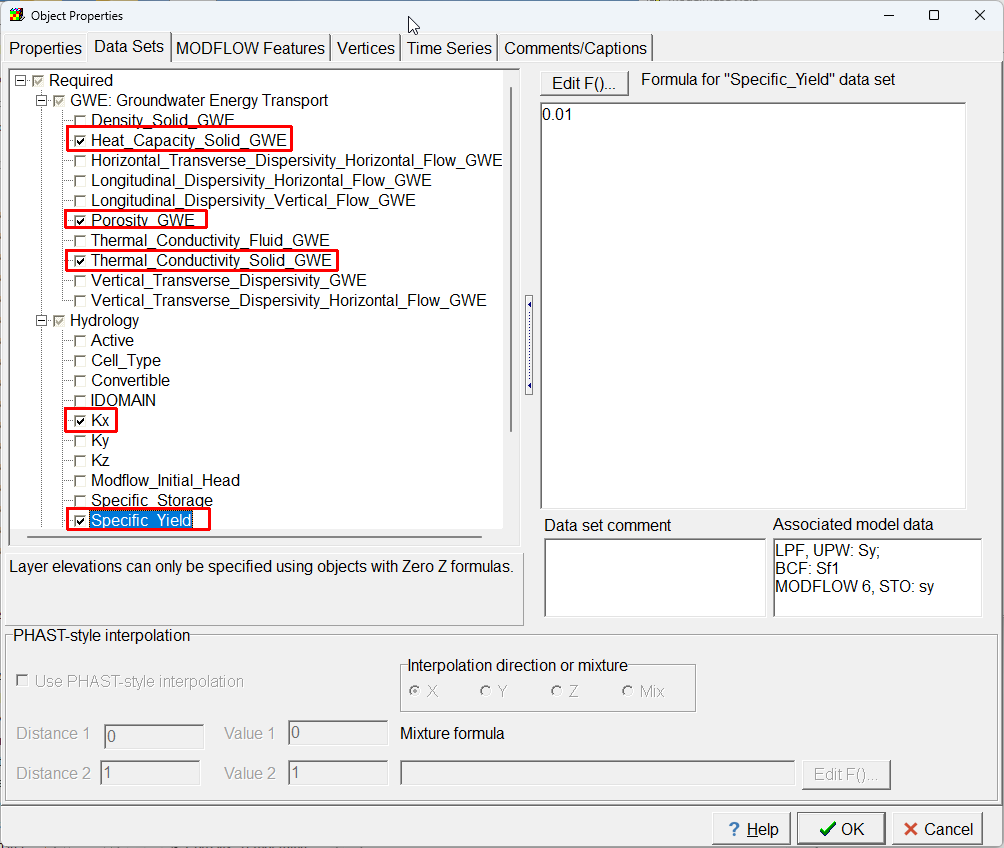Open the MODFLOW Features tab
The height and width of the screenshot is (848, 1004).
pos(250,48)
